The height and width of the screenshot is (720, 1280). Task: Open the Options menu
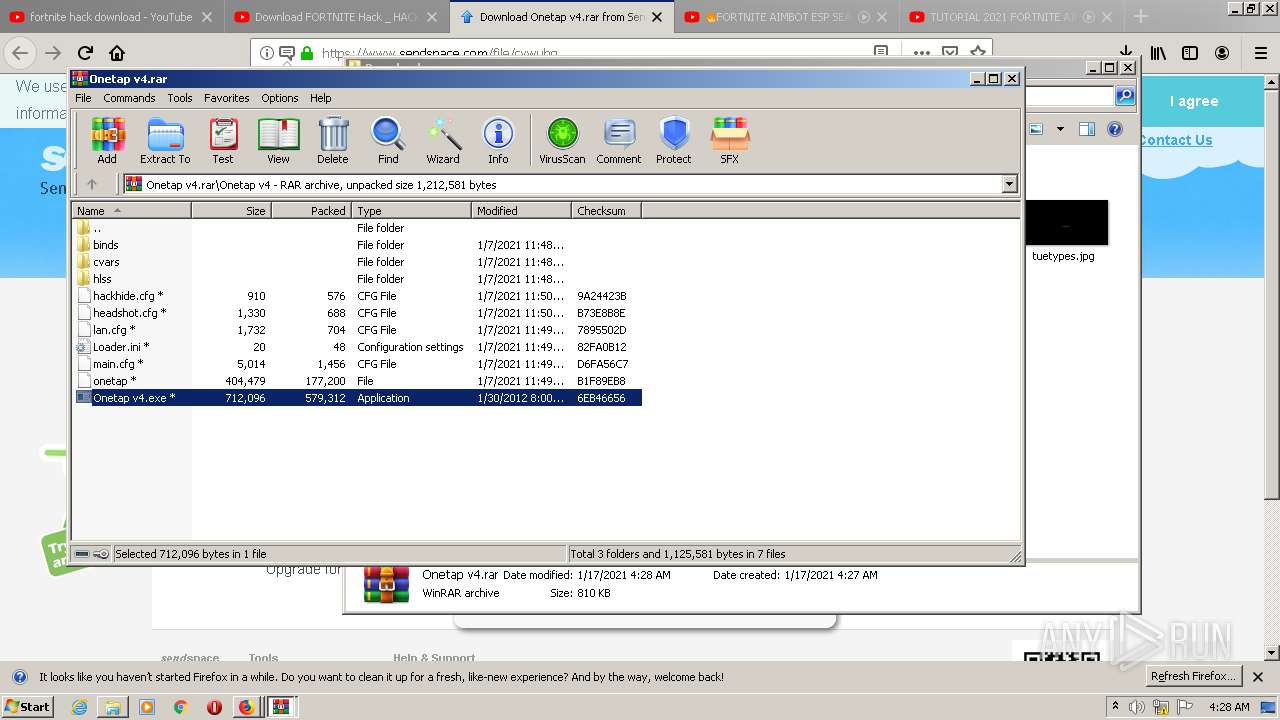(x=280, y=98)
